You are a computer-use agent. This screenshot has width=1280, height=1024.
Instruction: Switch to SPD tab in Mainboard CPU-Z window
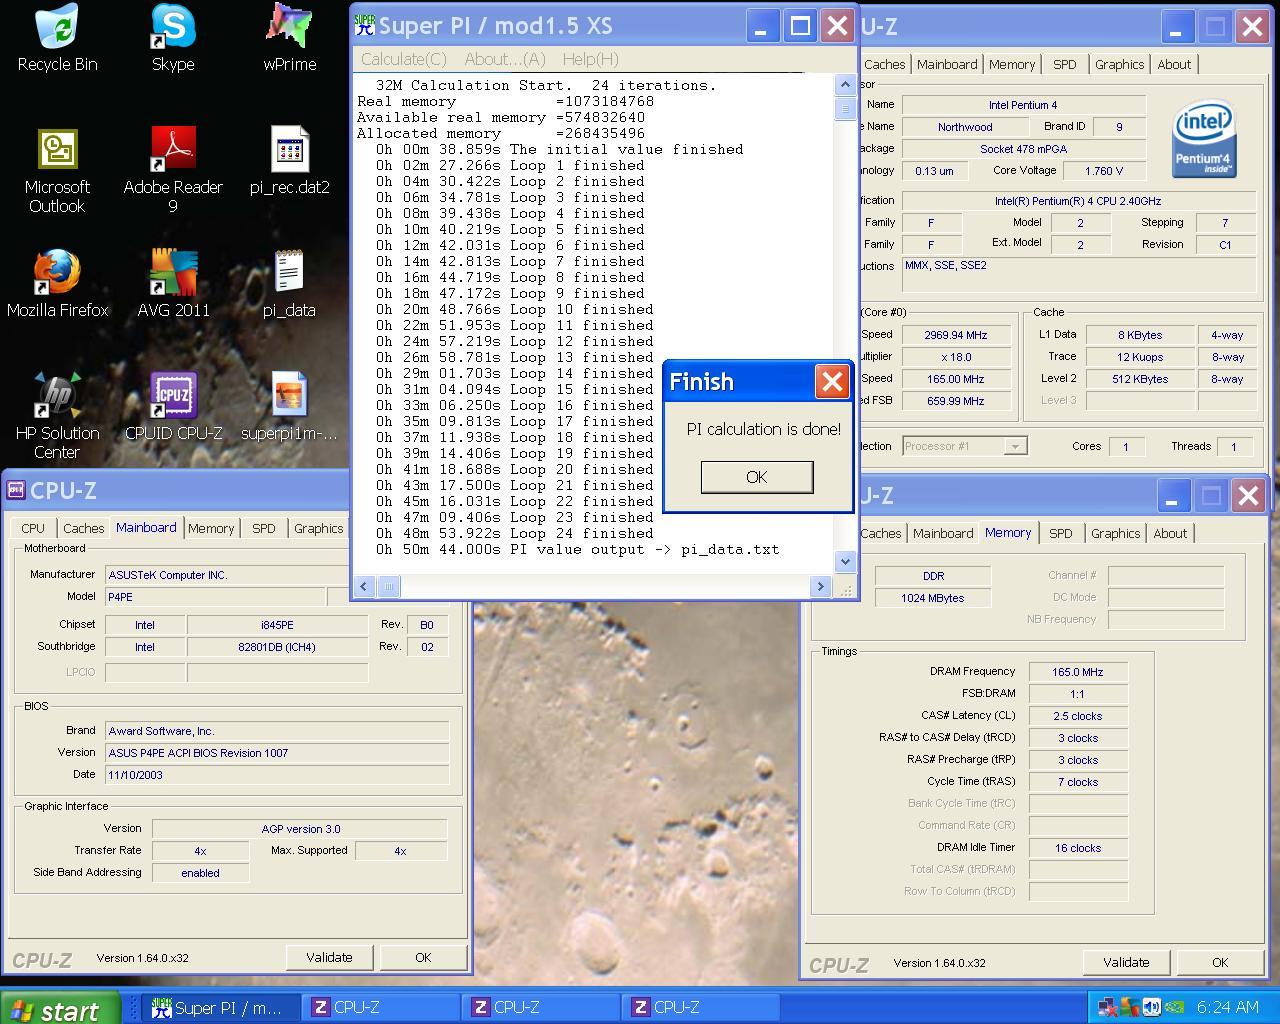(264, 528)
